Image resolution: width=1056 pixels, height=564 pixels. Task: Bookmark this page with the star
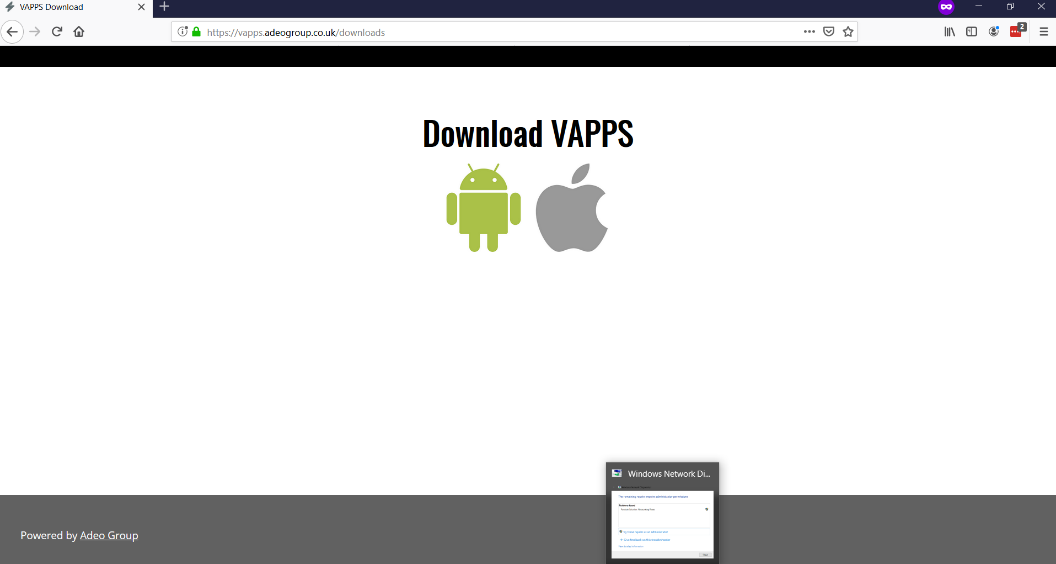[x=848, y=32]
